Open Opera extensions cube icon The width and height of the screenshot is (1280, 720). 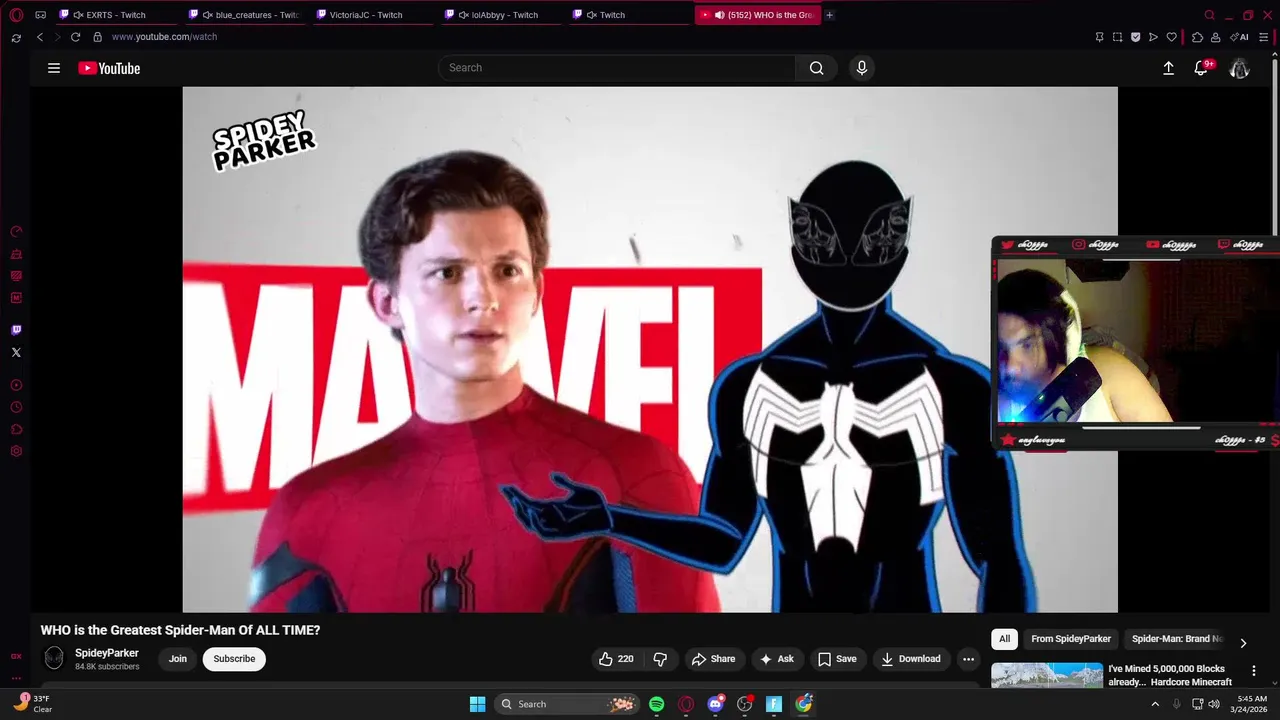click(x=1197, y=37)
